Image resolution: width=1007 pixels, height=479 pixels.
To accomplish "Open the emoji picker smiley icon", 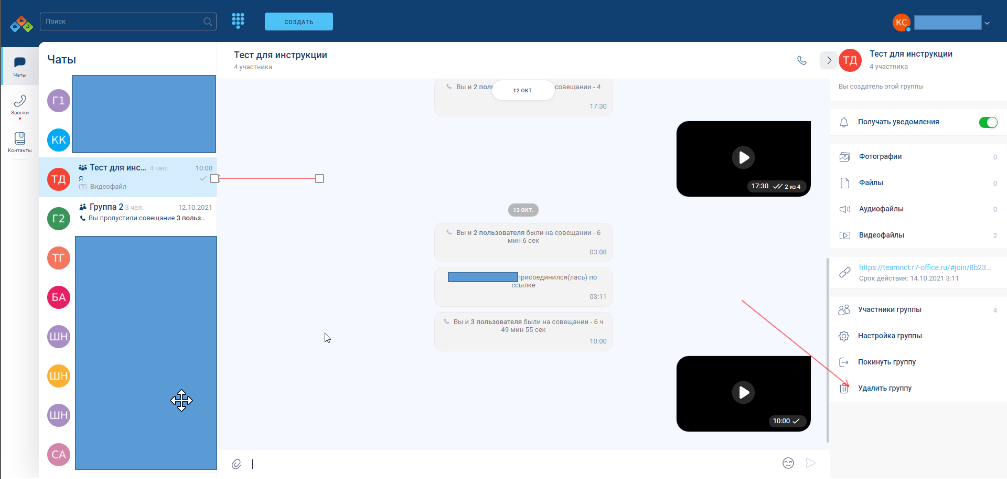I will (788, 463).
